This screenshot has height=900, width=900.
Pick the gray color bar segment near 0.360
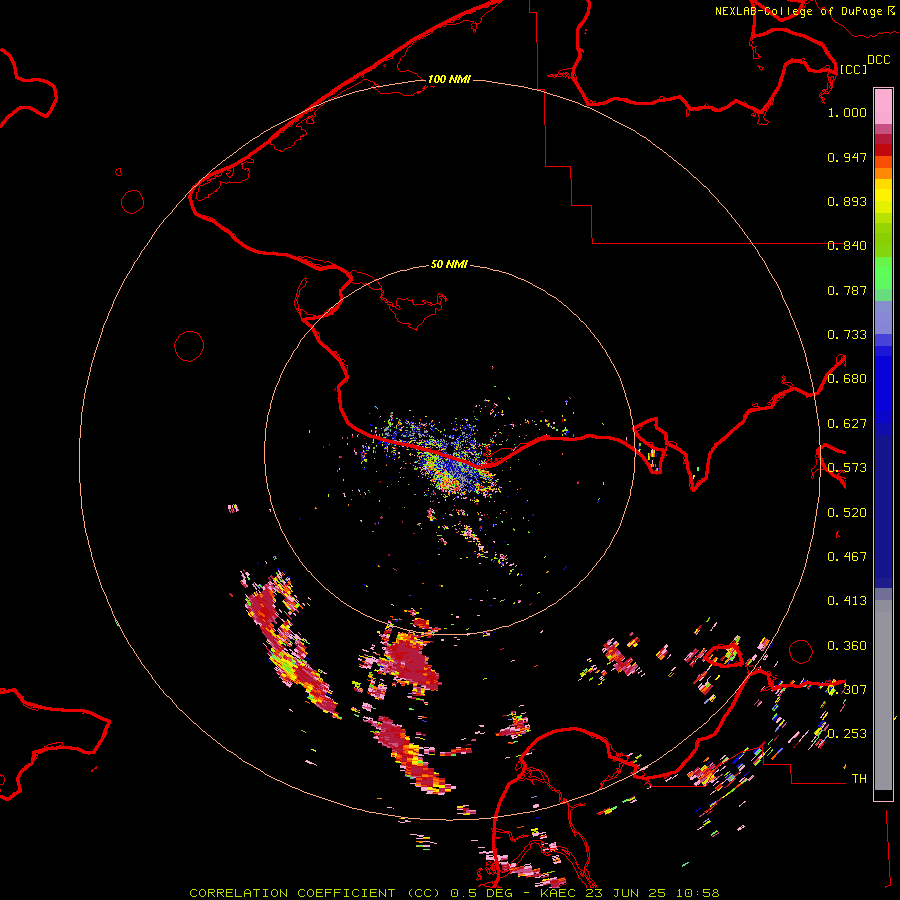[883, 700]
